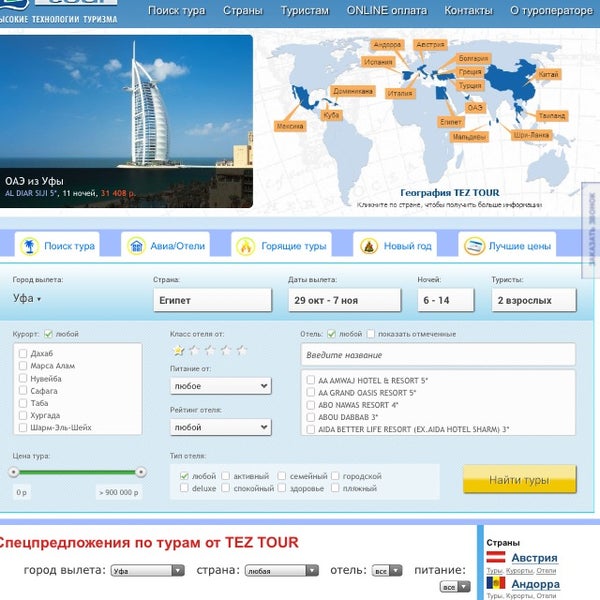Click the flame icon for Горящие туры
This screenshot has width=600, height=600.
pyautogui.click(x=245, y=245)
